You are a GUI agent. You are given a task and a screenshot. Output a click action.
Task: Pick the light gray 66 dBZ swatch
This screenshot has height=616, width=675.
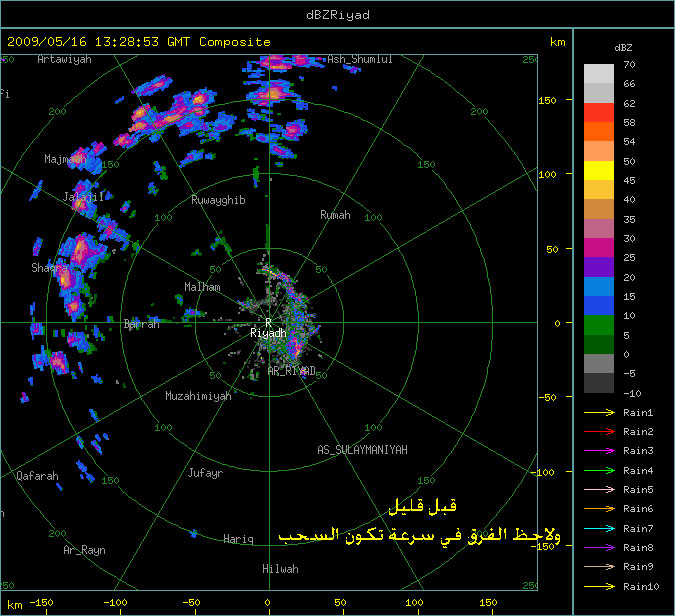[x=599, y=74]
